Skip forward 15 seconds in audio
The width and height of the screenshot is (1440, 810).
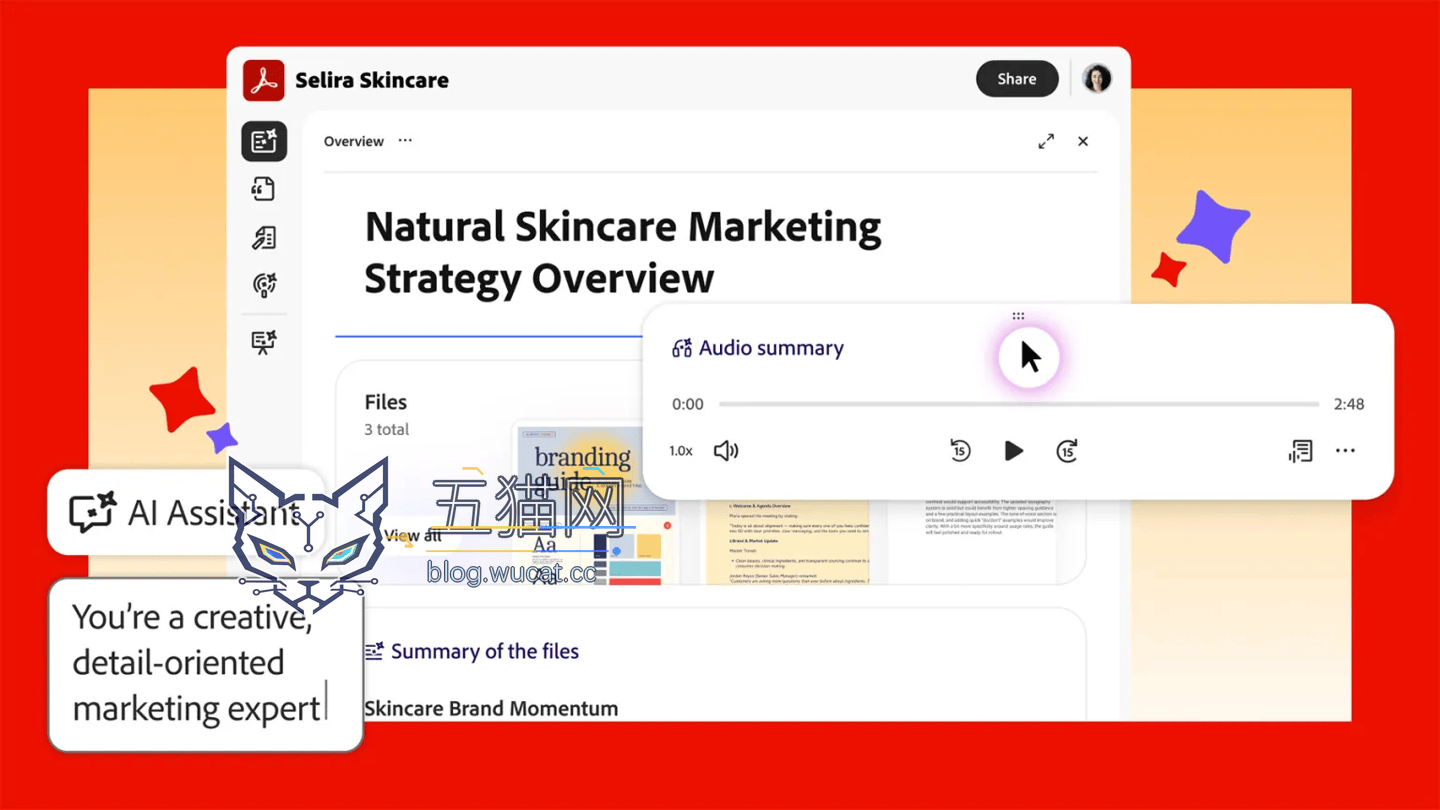(1067, 451)
